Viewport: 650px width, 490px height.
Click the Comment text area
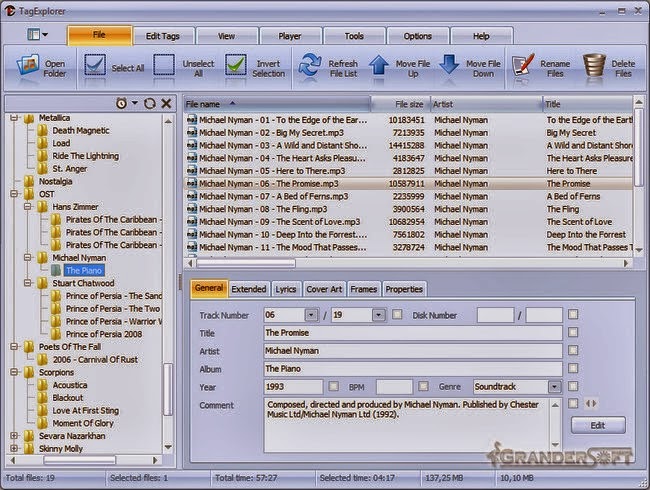(407, 425)
